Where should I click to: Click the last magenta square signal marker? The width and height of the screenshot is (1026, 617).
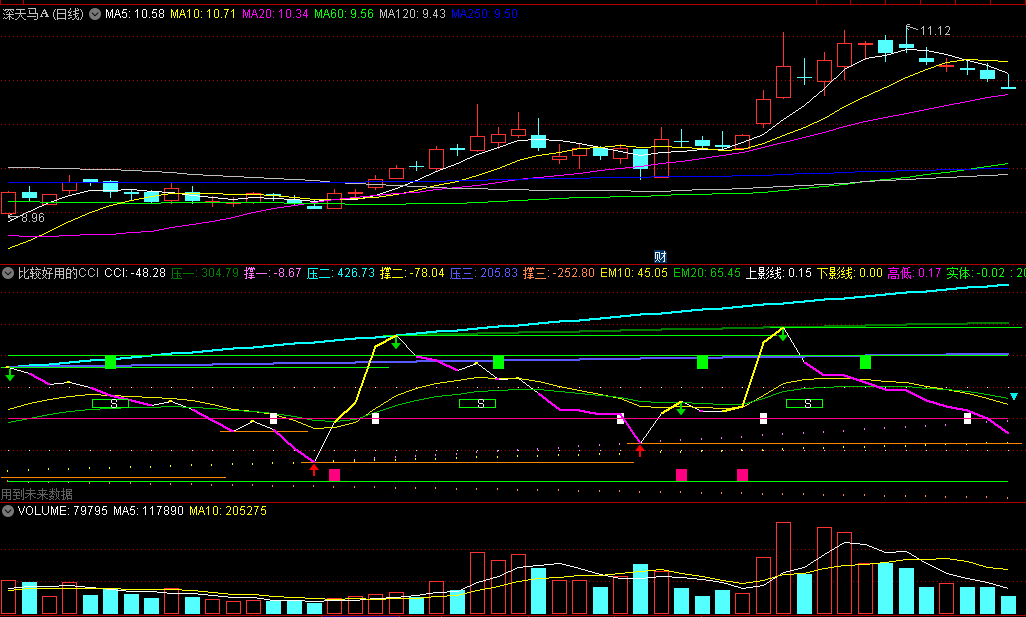pos(742,475)
